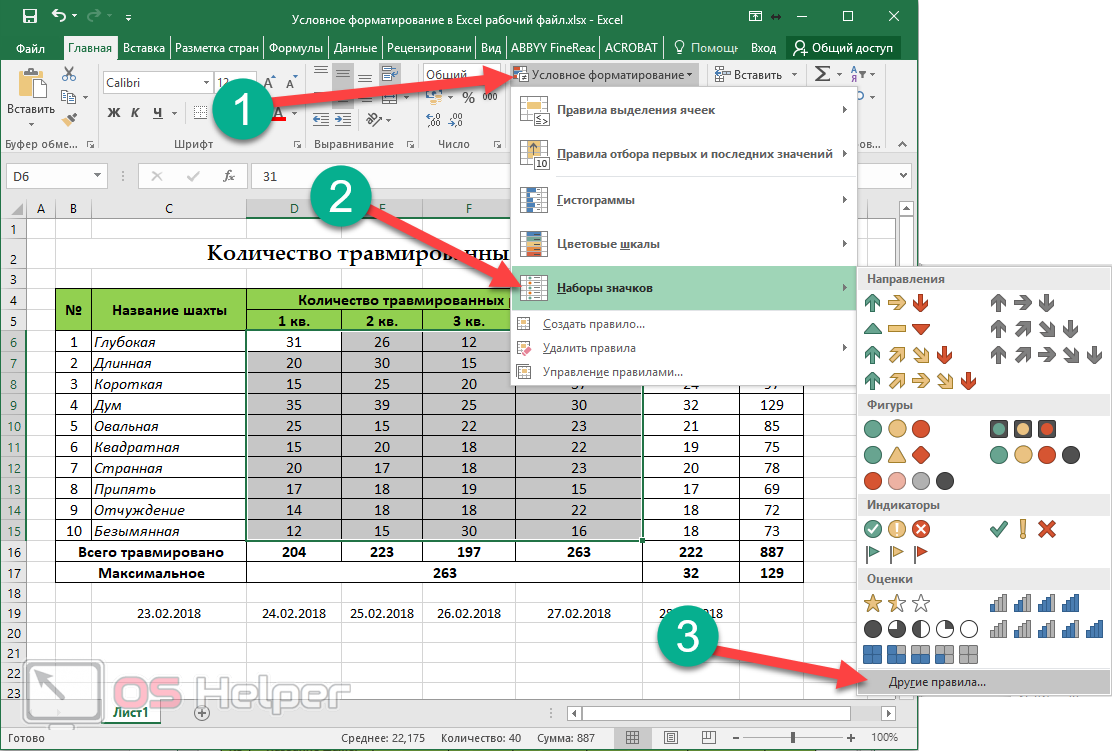Expand the Name Box dropdown showing D6
Screen dimensions: 1112x751
tap(98, 176)
